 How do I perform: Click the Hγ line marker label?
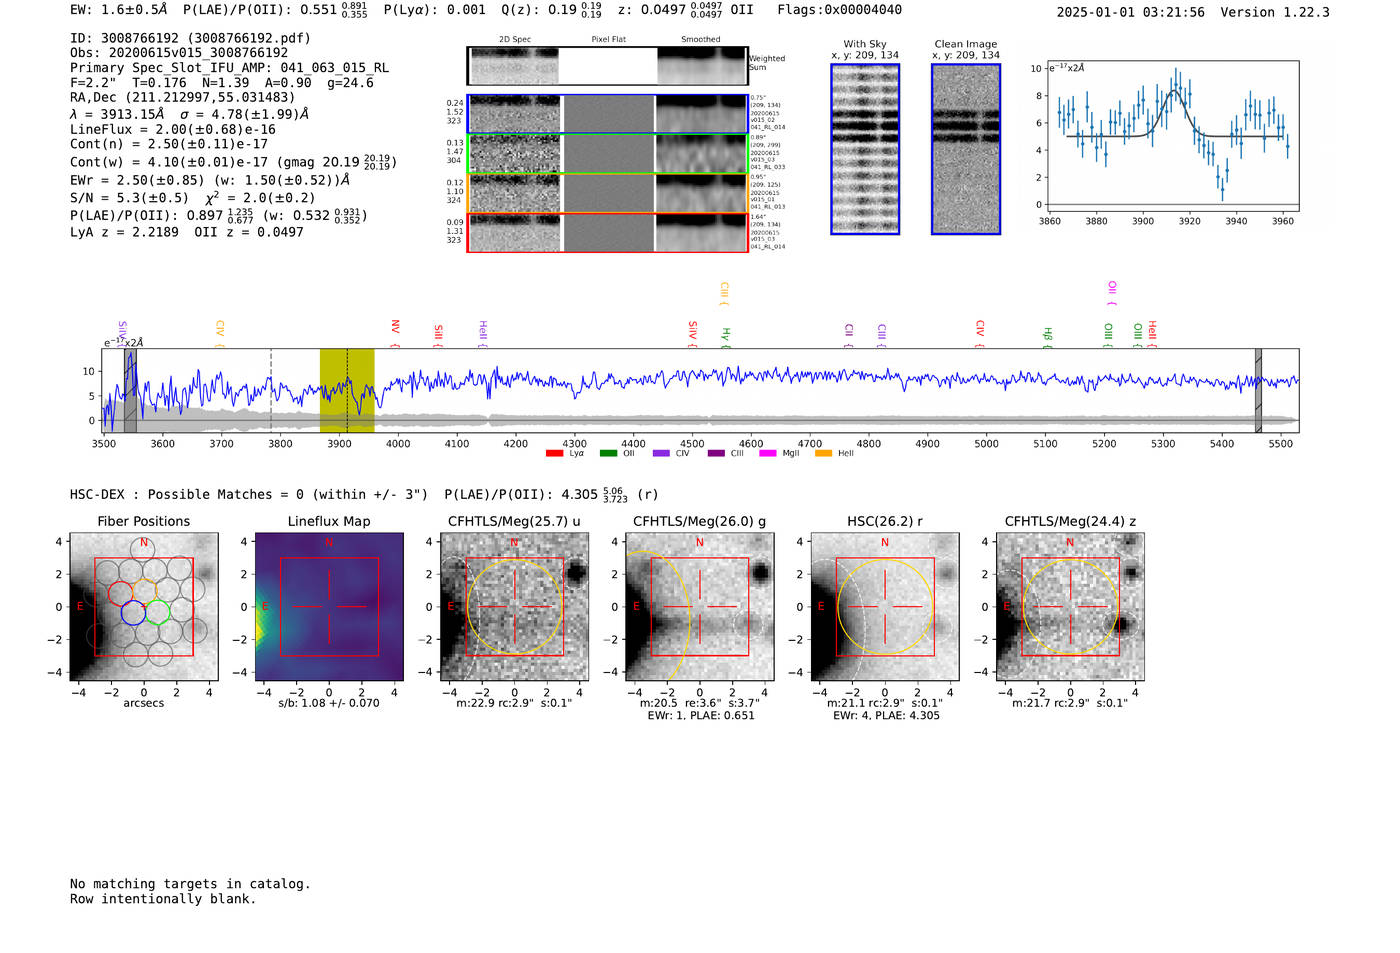[726, 337]
